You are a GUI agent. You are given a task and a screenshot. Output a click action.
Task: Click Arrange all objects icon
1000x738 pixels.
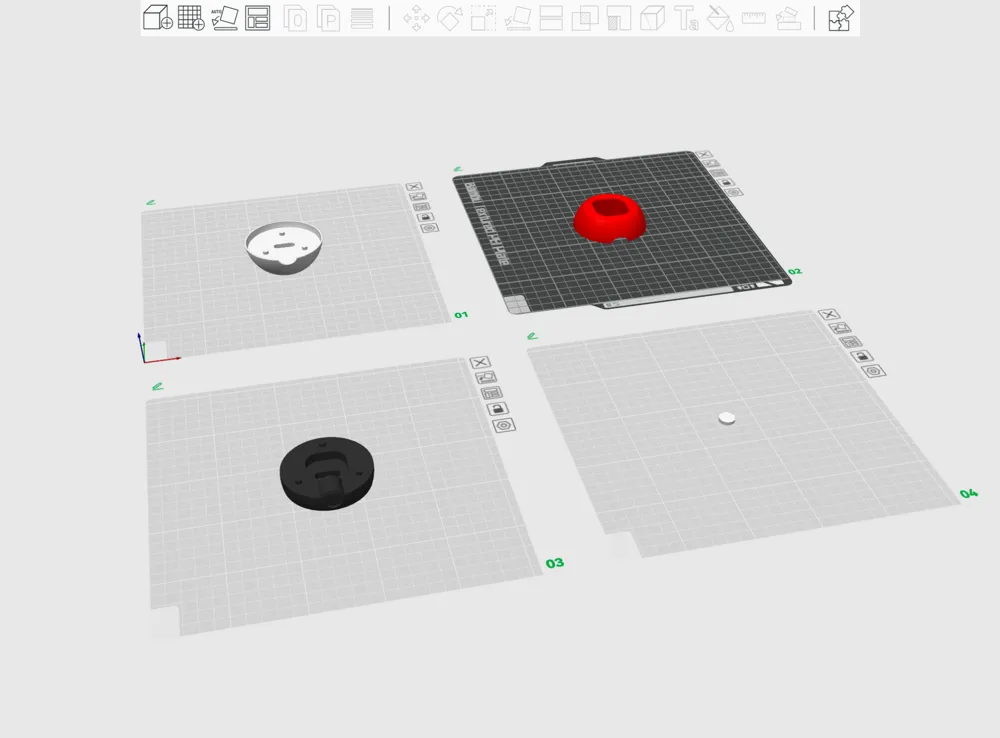click(x=258, y=18)
